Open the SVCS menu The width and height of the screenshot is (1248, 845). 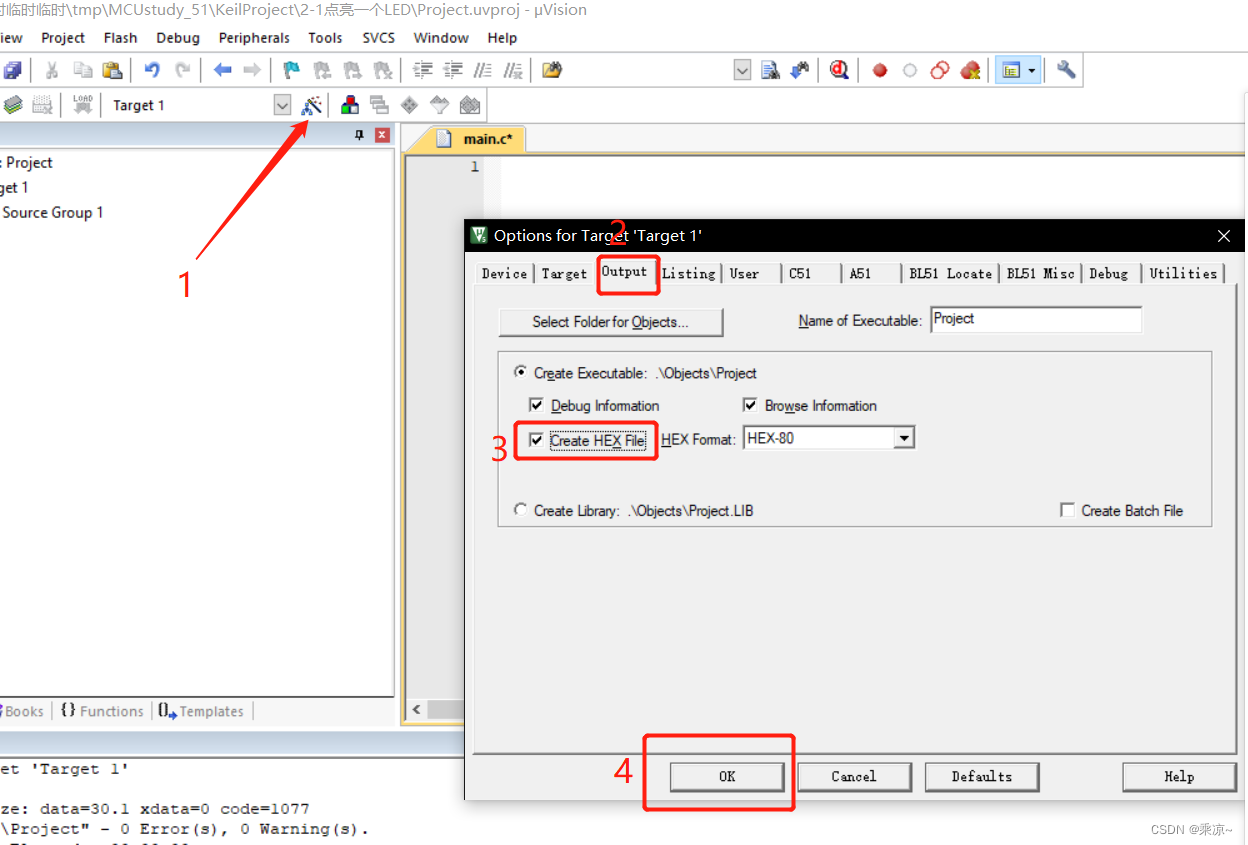pyautogui.click(x=379, y=38)
